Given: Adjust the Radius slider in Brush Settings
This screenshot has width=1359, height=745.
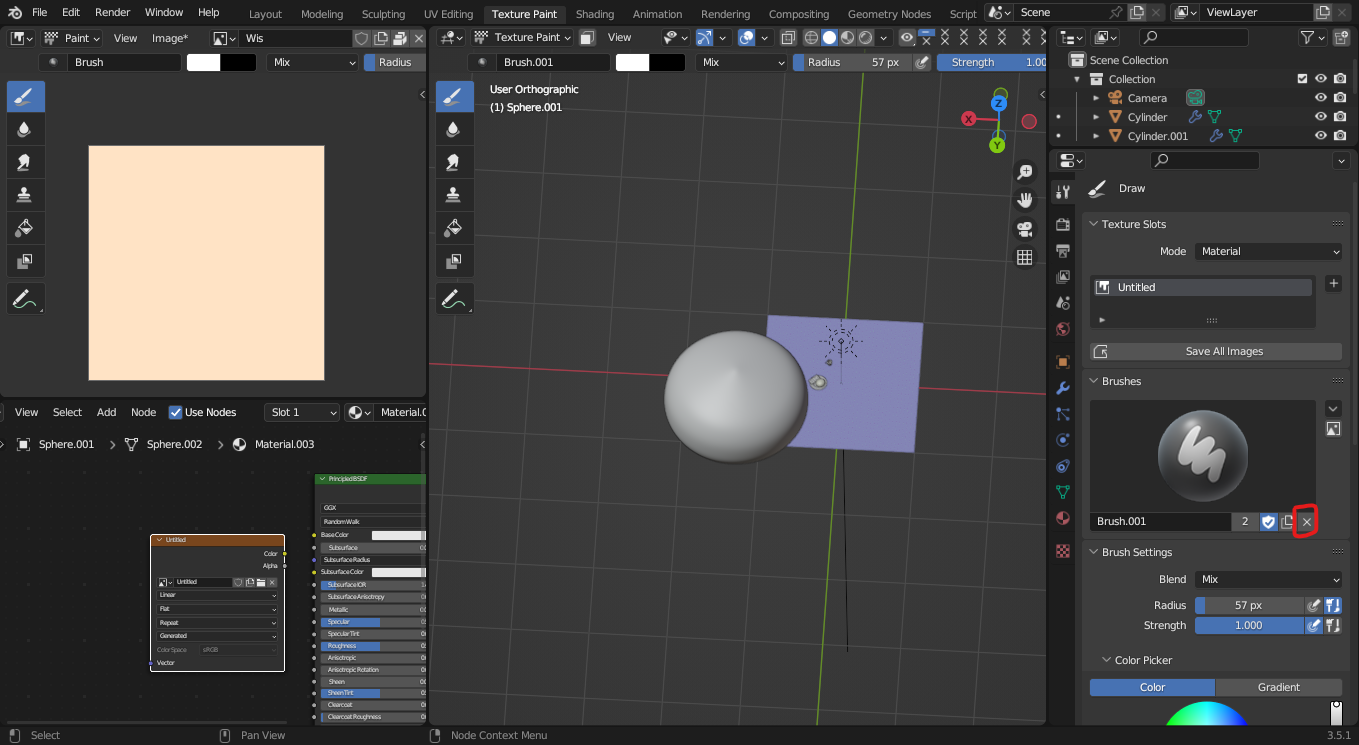Looking at the screenshot, I should (x=1249, y=605).
